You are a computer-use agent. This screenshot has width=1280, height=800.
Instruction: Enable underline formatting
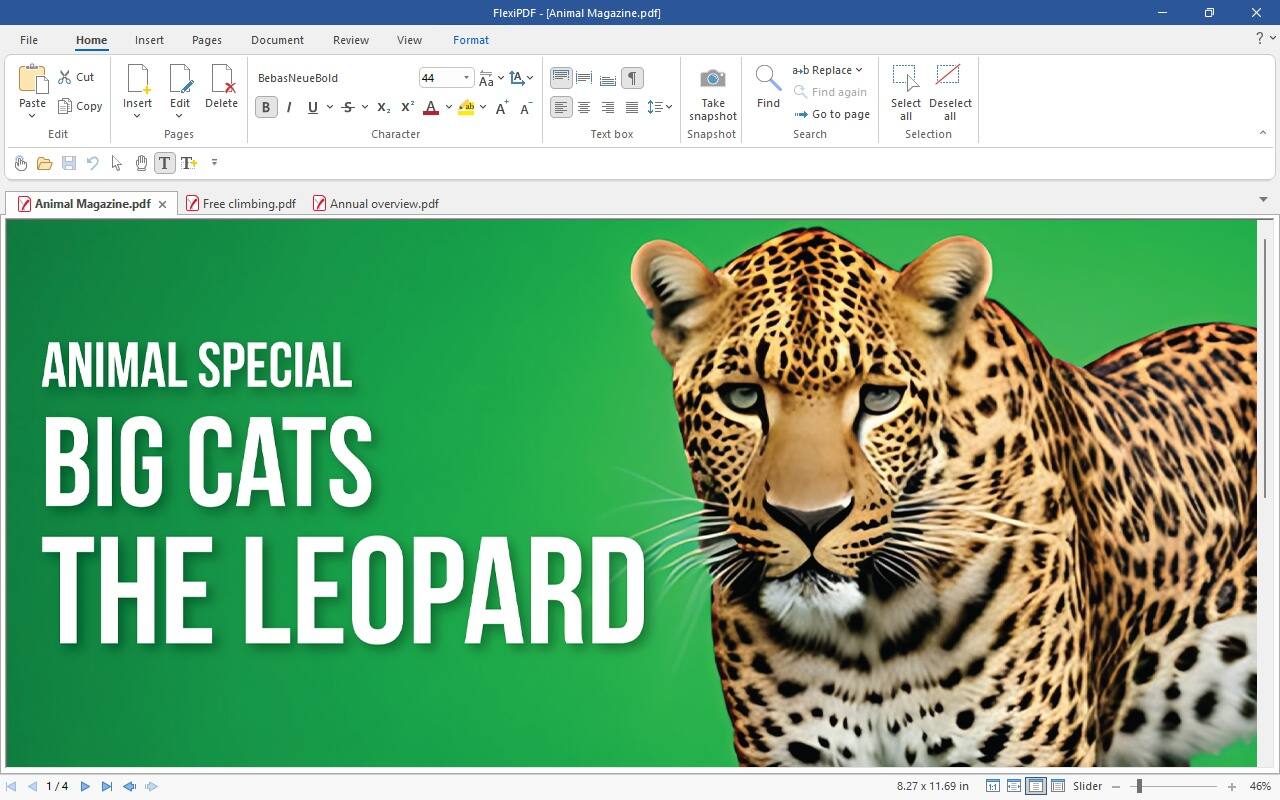313,107
